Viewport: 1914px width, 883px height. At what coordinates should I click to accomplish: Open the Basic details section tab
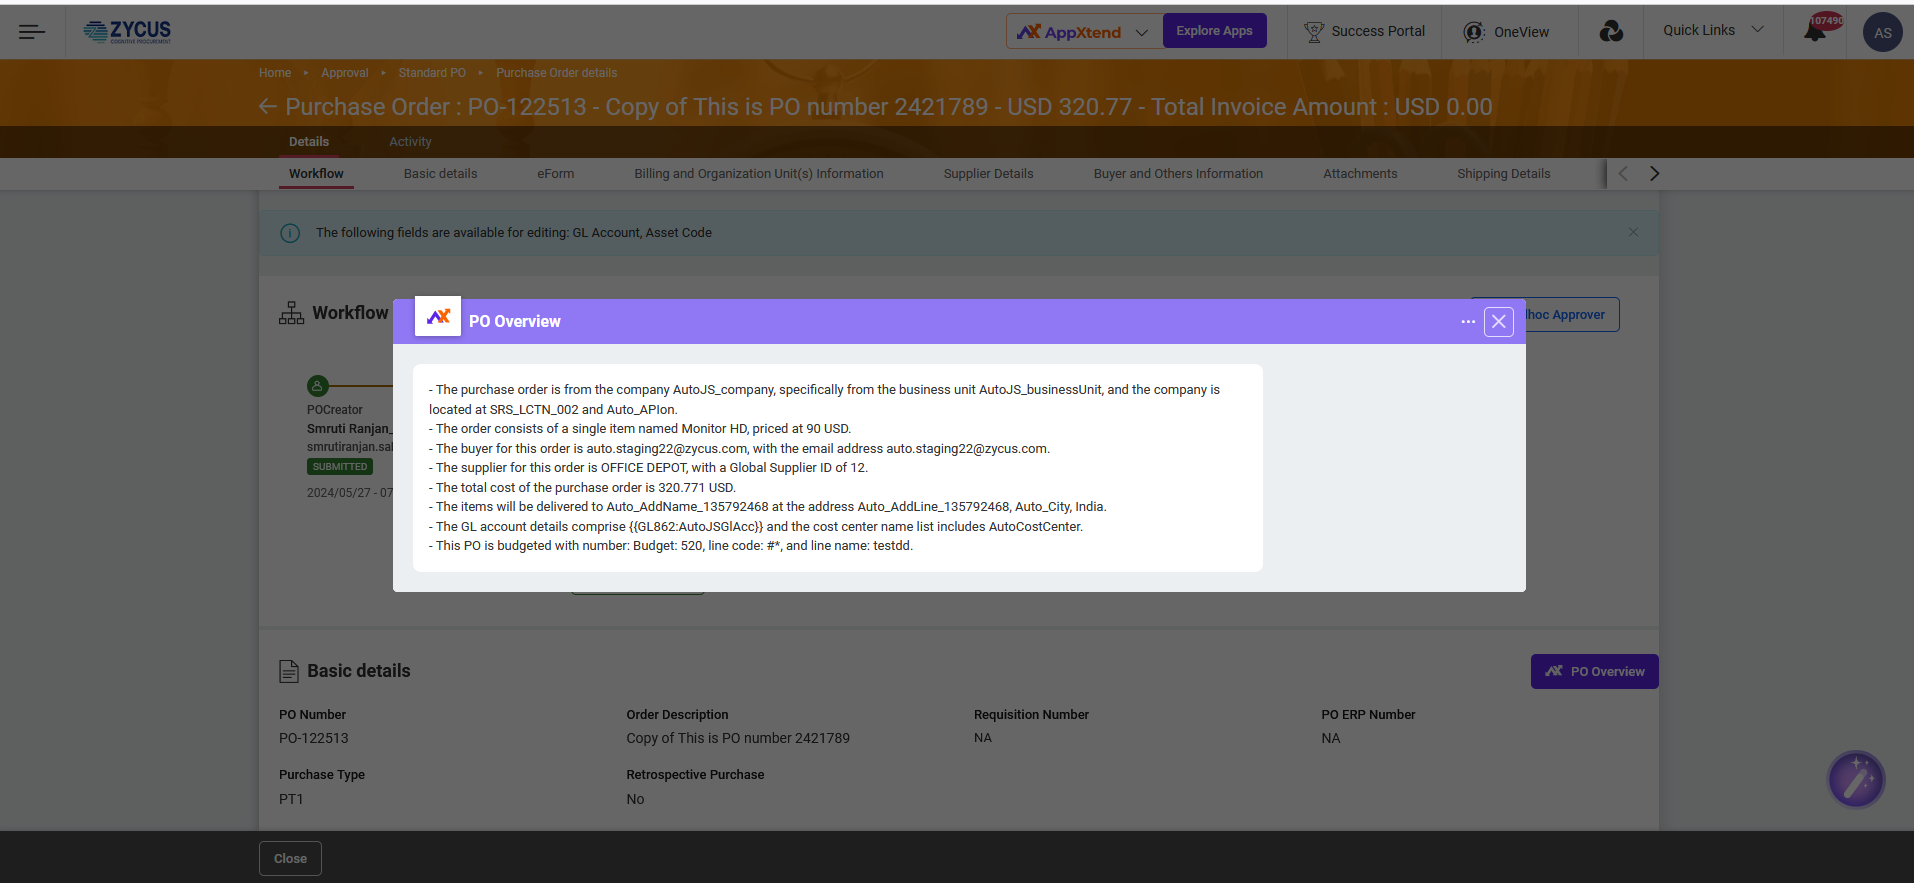[x=440, y=174]
